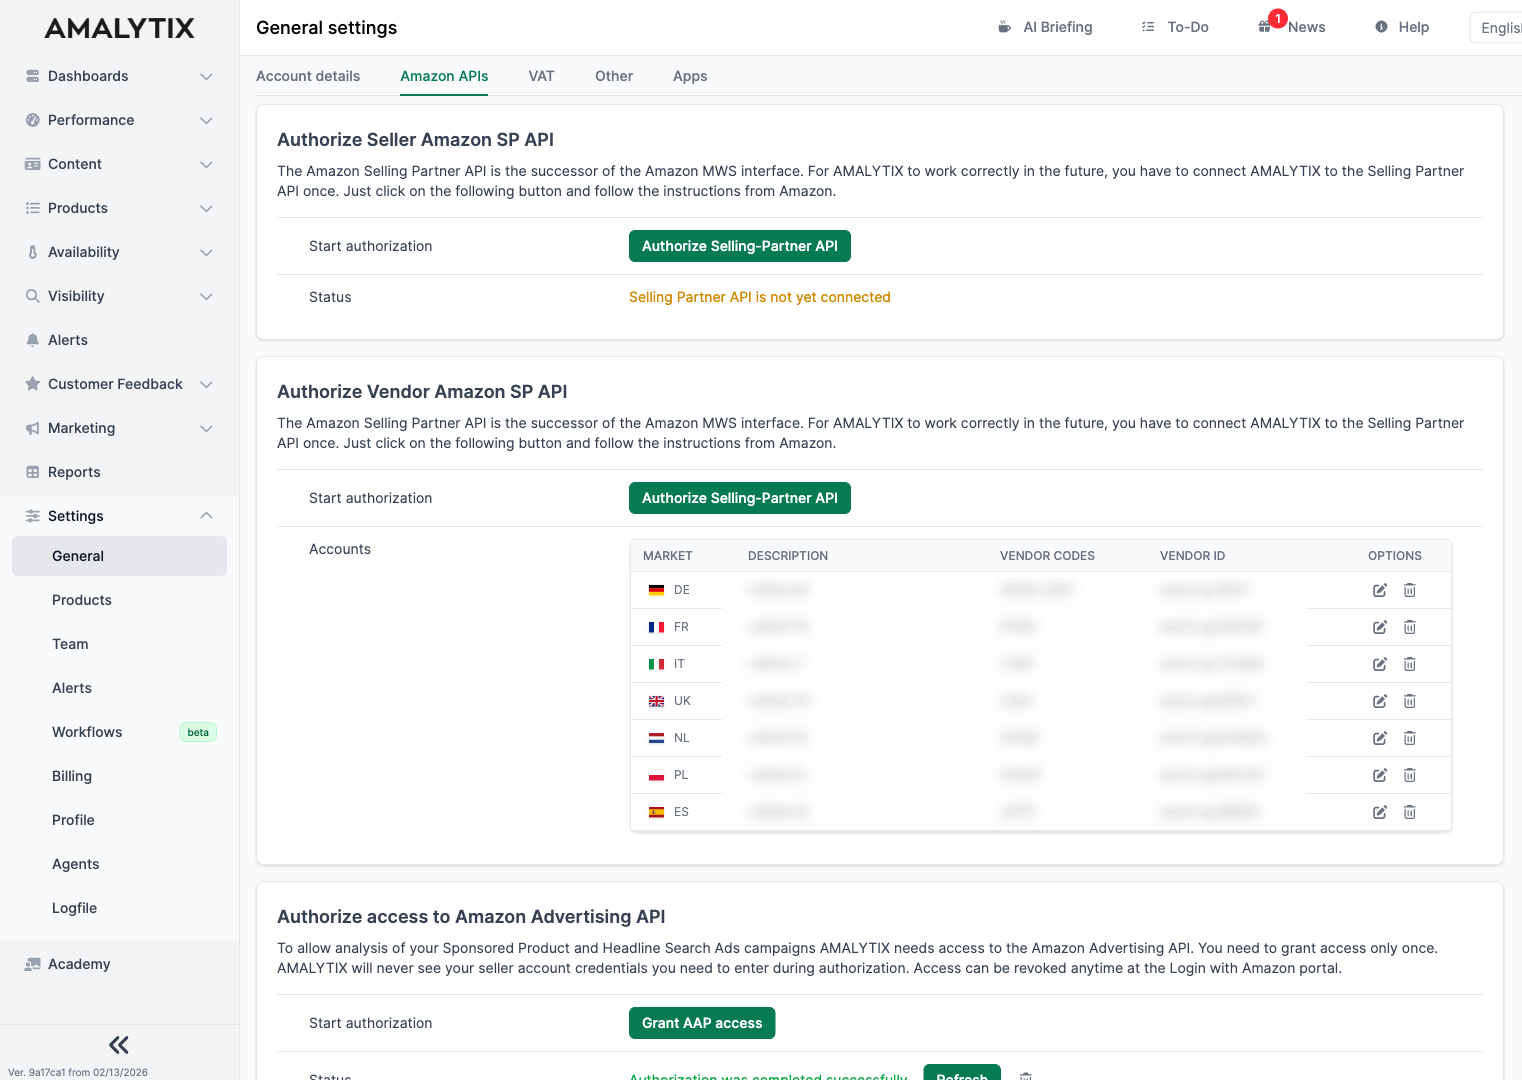
Task: Authorize the Seller Selling-Partner API
Action: 740,246
